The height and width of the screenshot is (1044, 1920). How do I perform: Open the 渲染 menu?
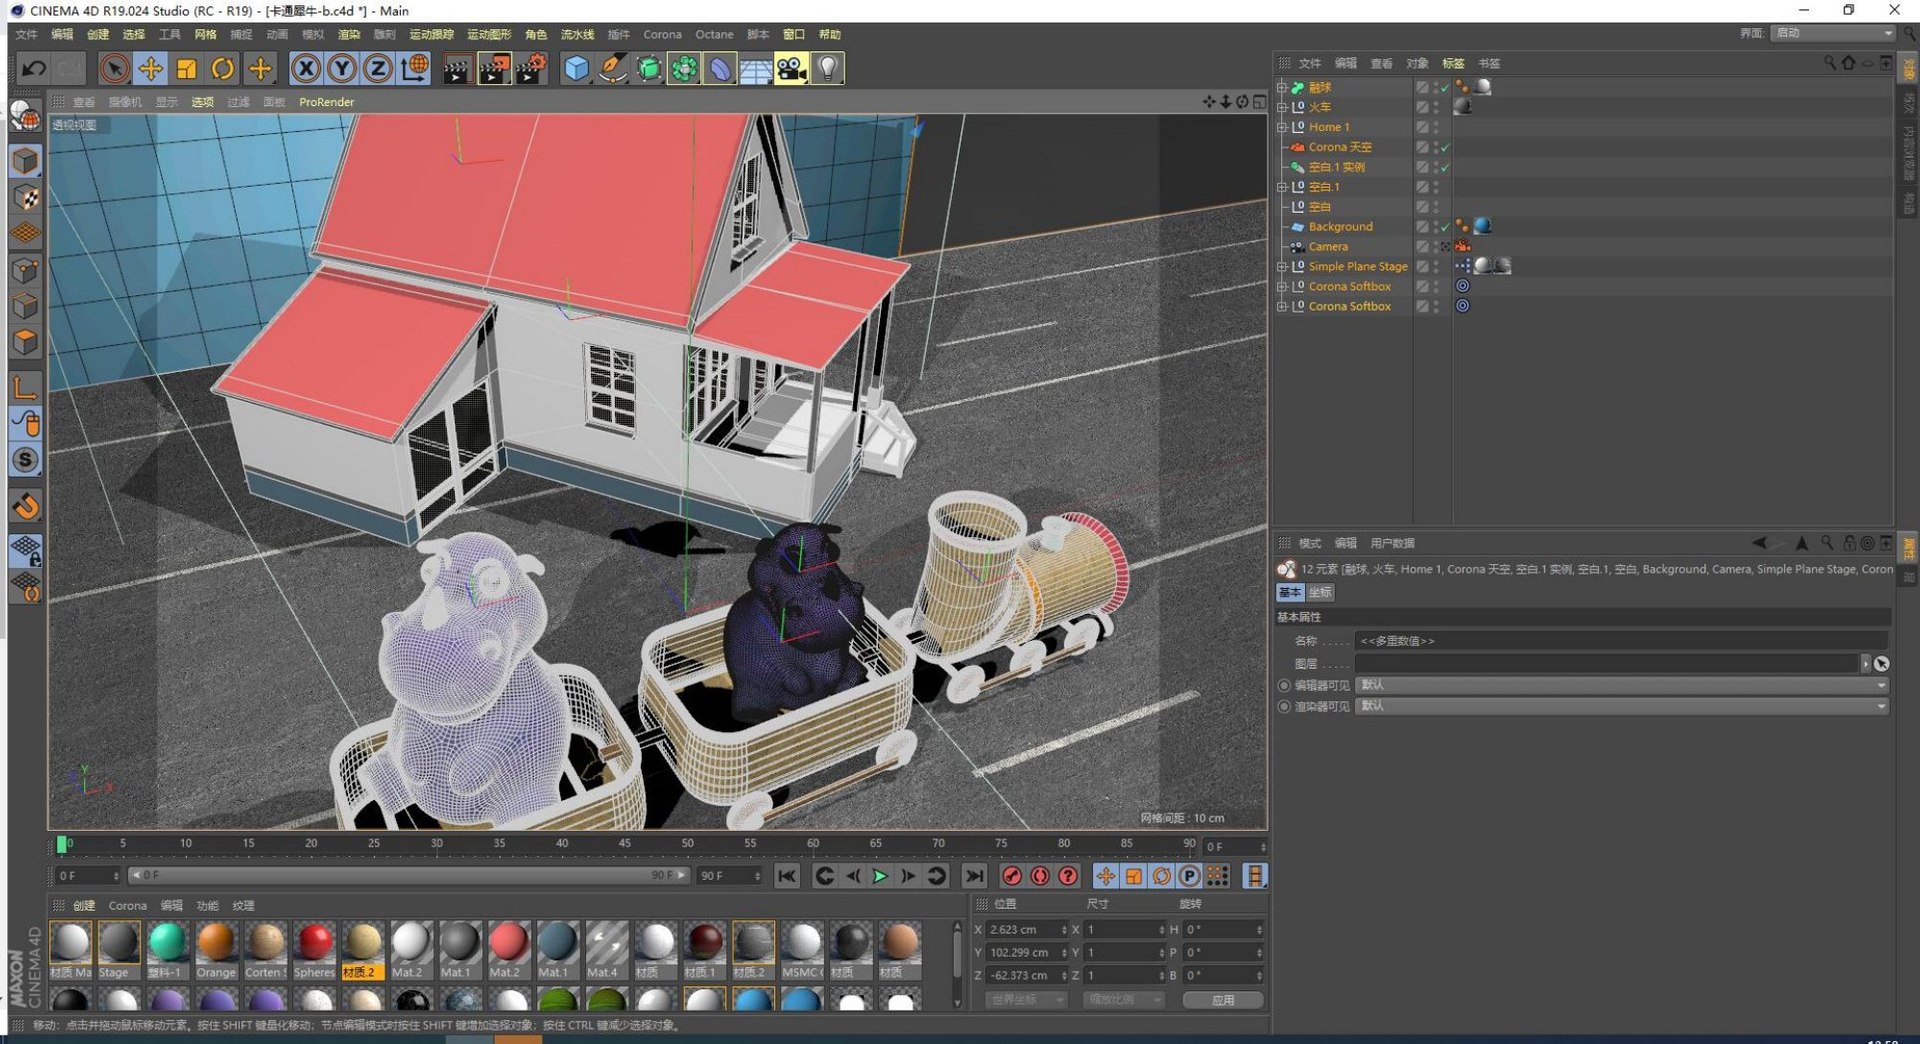coord(349,35)
